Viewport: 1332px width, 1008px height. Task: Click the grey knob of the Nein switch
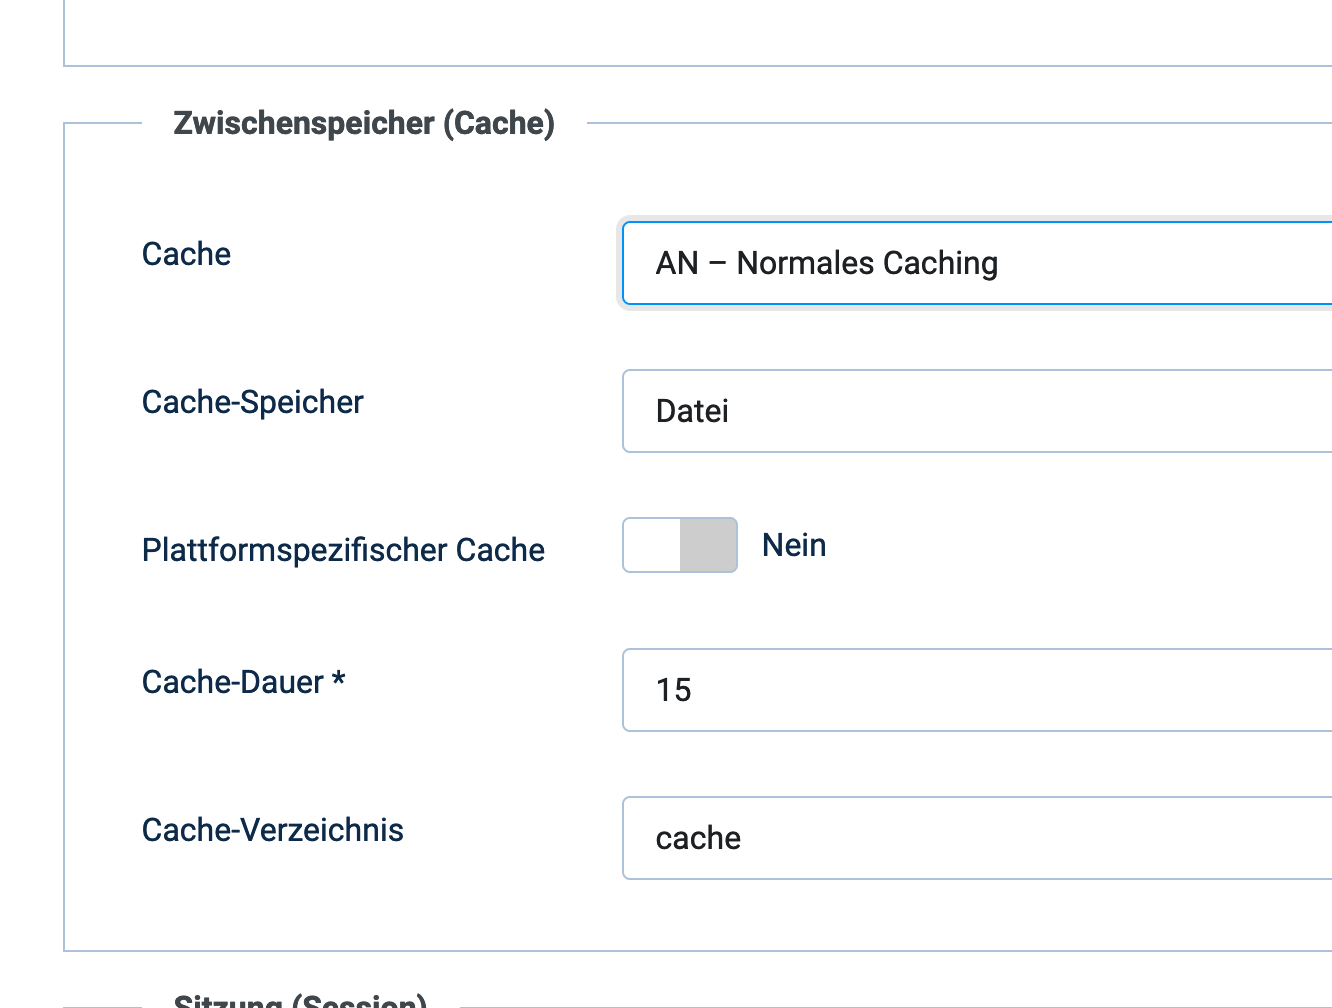coord(708,545)
